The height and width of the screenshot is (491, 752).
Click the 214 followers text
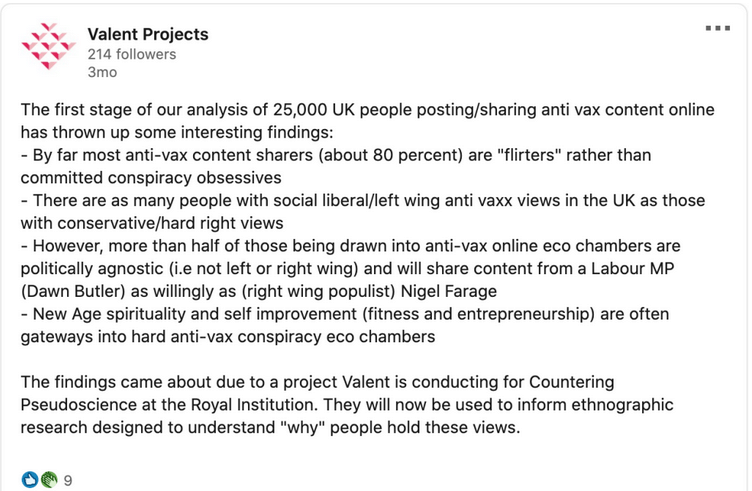131,55
